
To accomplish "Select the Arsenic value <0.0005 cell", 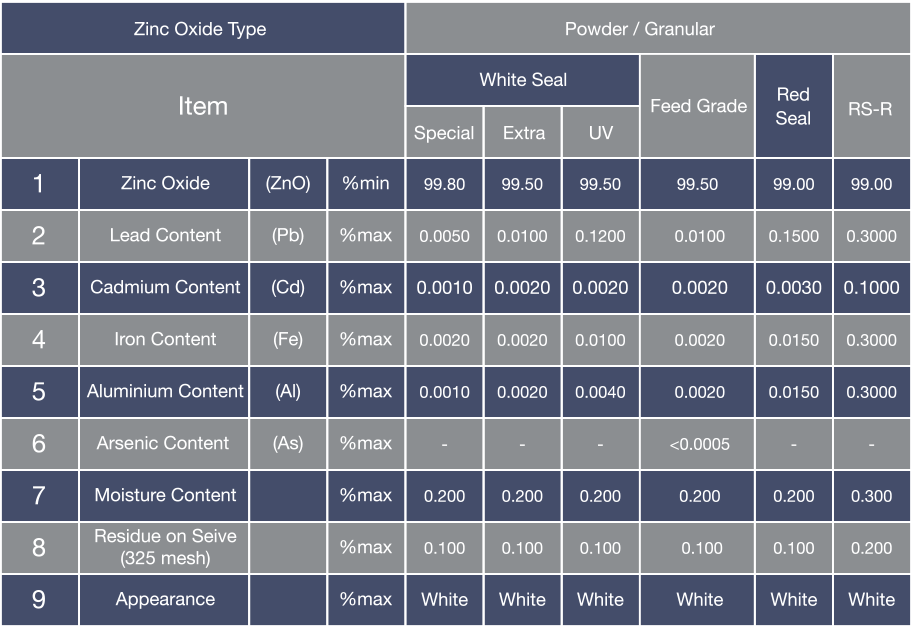I will [698, 444].
